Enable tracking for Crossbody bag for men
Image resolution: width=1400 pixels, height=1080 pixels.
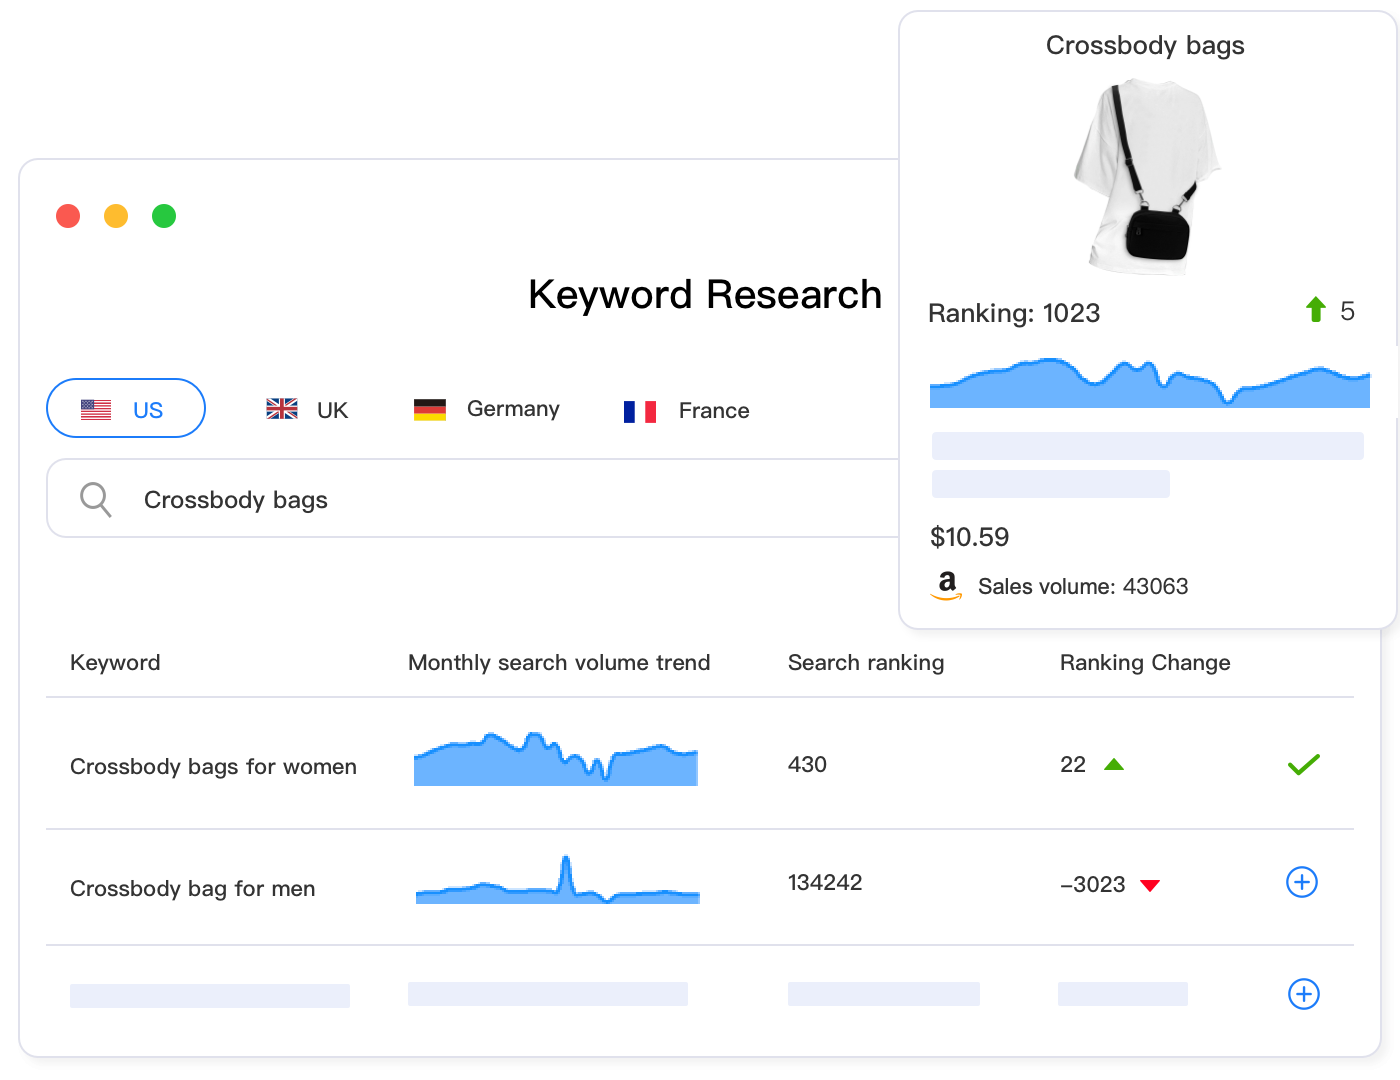(1302, 882)
